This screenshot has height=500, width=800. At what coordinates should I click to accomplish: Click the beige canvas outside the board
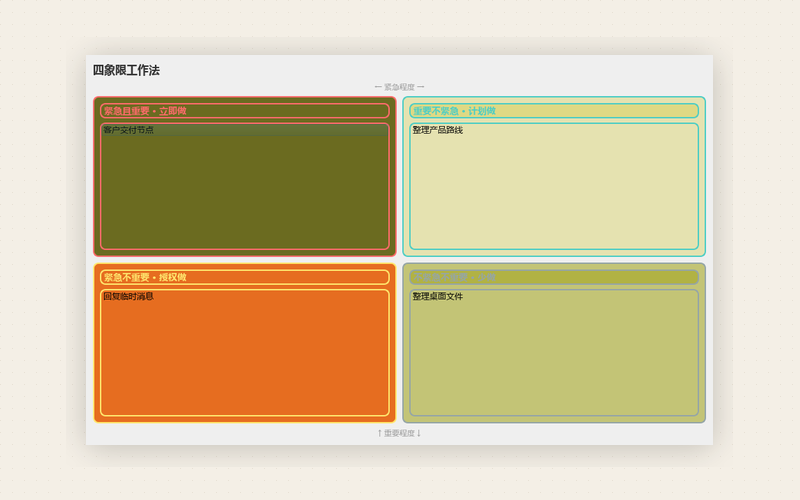pyautogui.click(x=41, y=255)
